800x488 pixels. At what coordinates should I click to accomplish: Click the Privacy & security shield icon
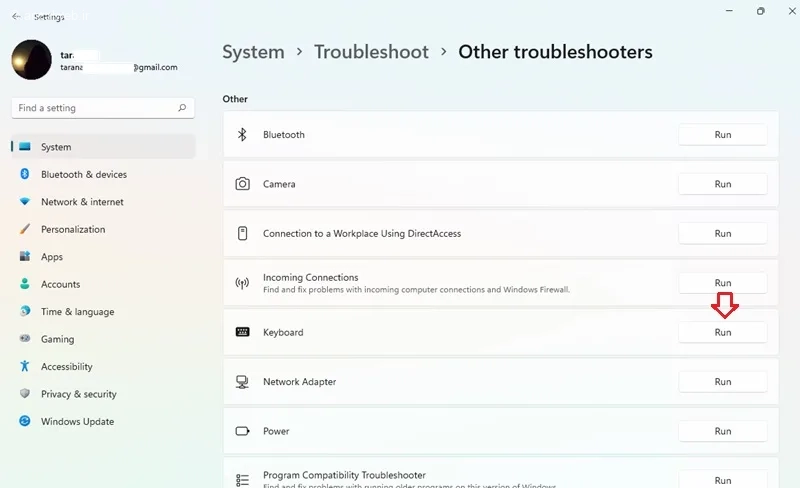click(x=24, y=393)
